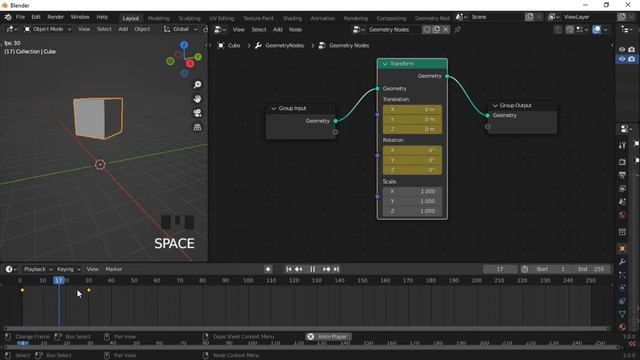Open the Render menu

coord(56,17)
